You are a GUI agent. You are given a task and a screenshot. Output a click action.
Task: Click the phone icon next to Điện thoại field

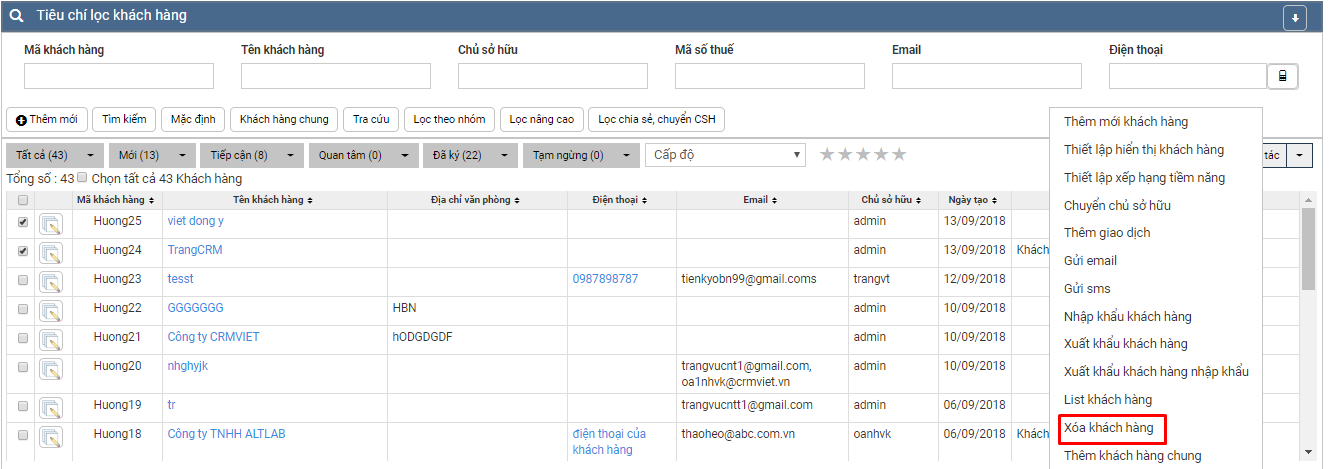[1282, 77]
